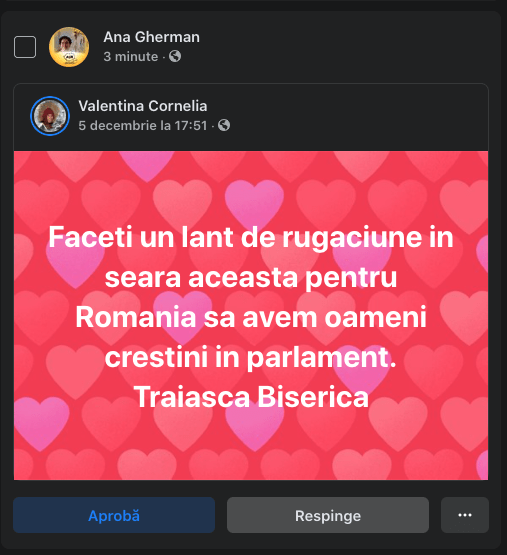Click the 'Romania sa avem oameni' text line
Viewport: 507px width, 555px height.
pos(251,317)
